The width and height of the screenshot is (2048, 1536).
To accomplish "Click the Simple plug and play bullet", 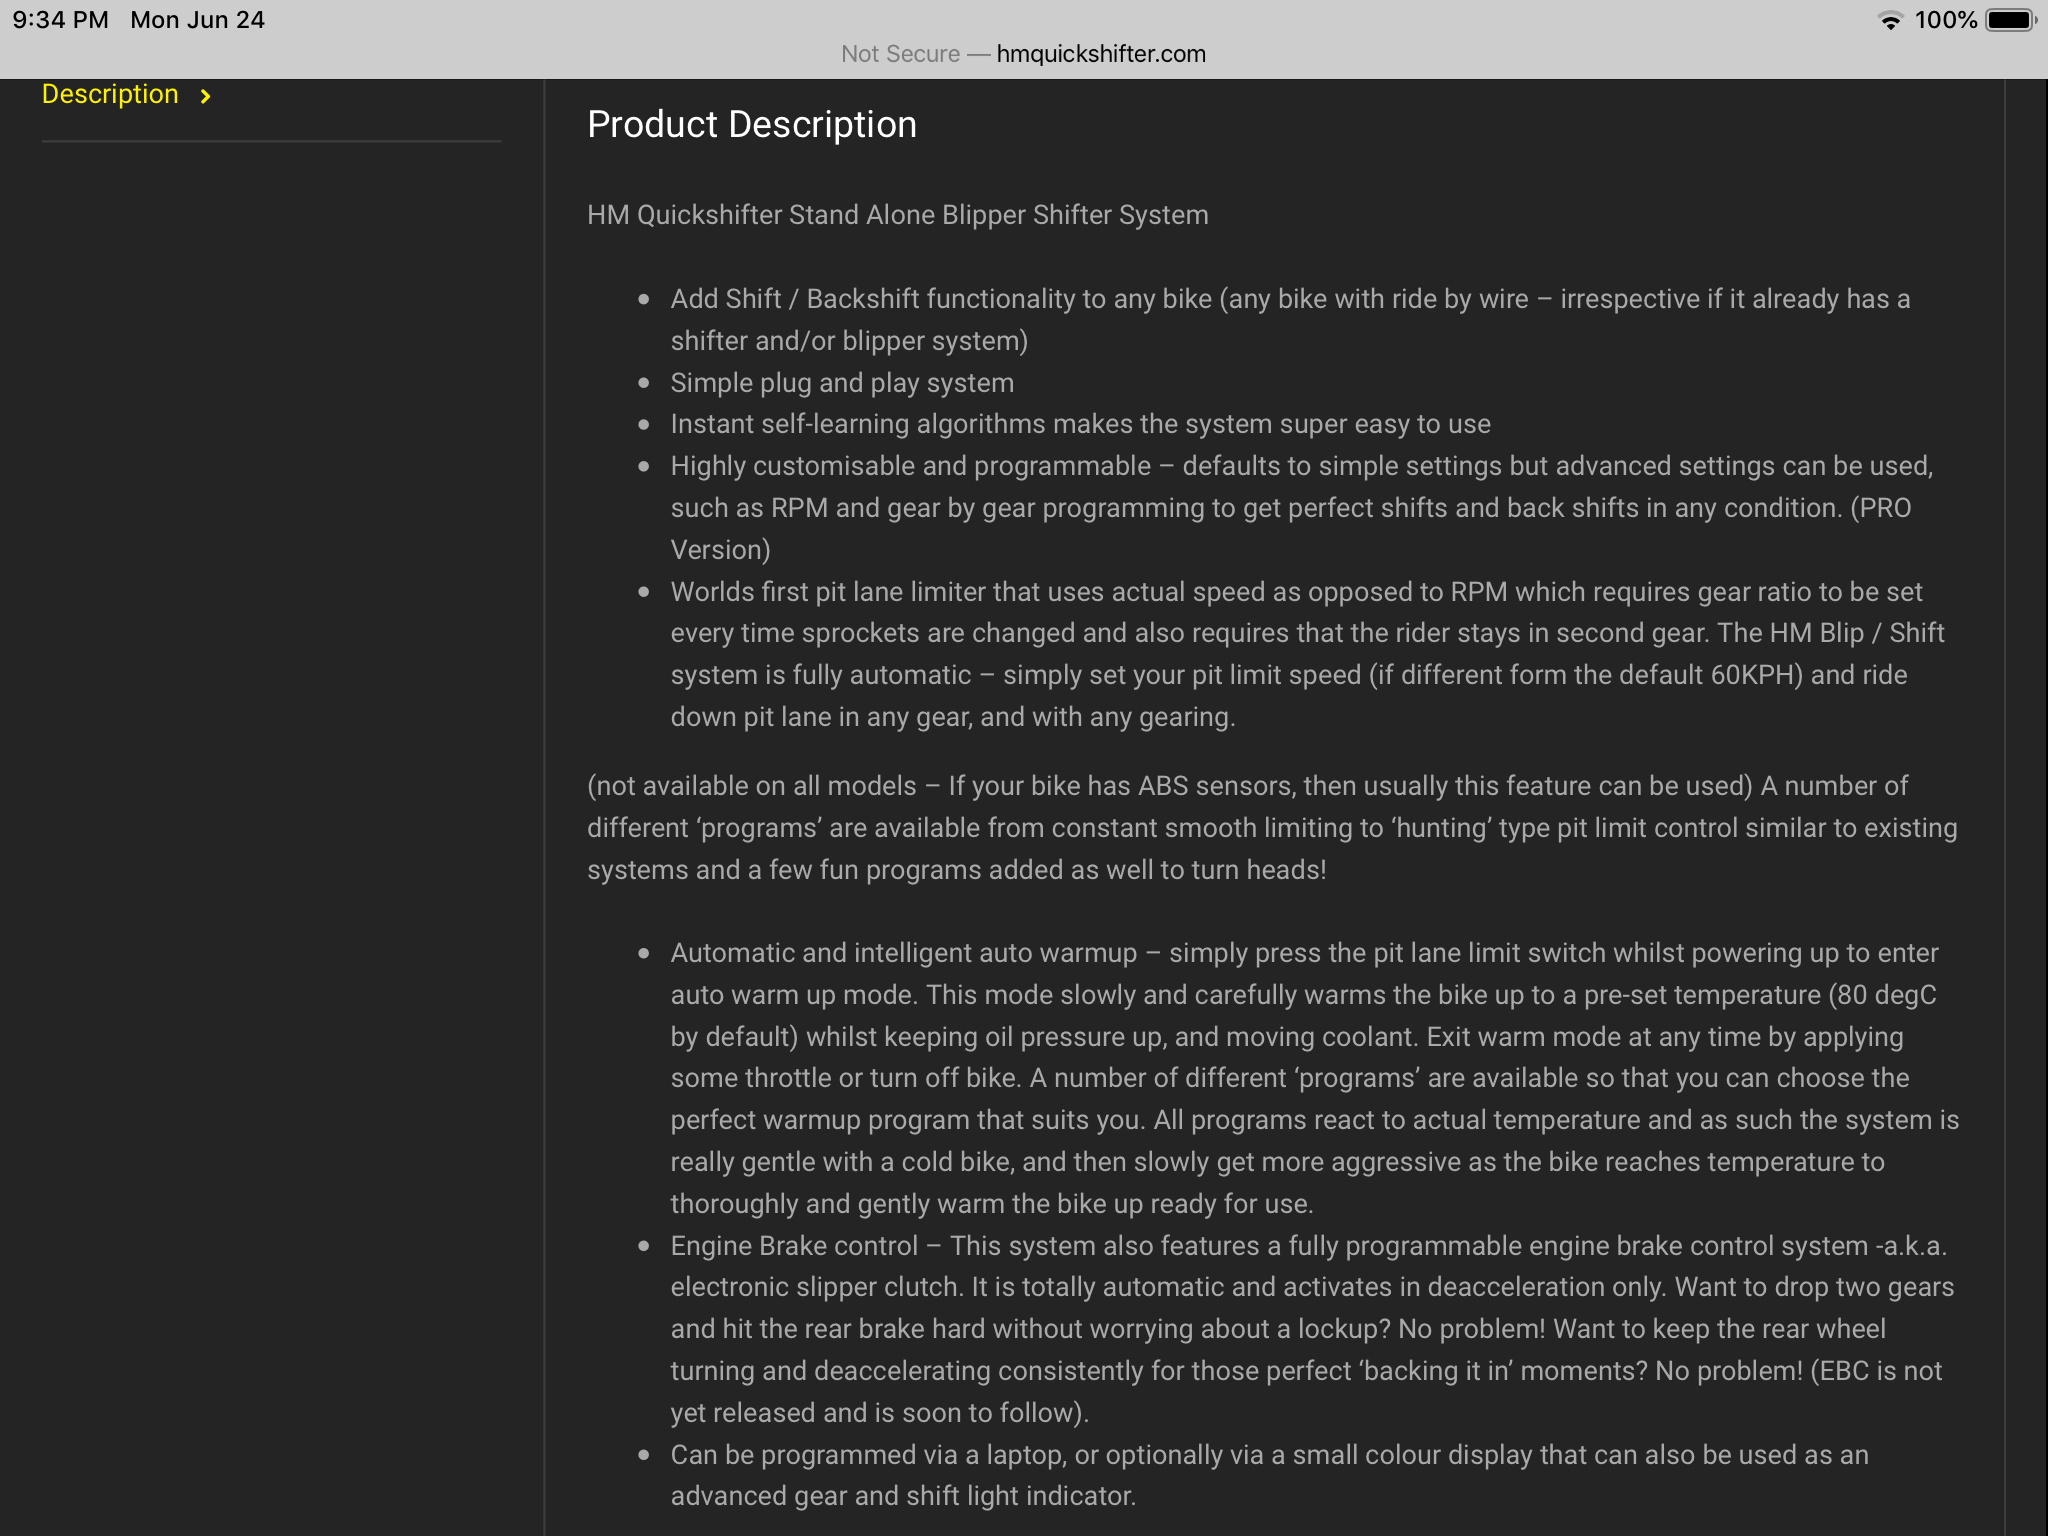I will click(x=842, y=383).
